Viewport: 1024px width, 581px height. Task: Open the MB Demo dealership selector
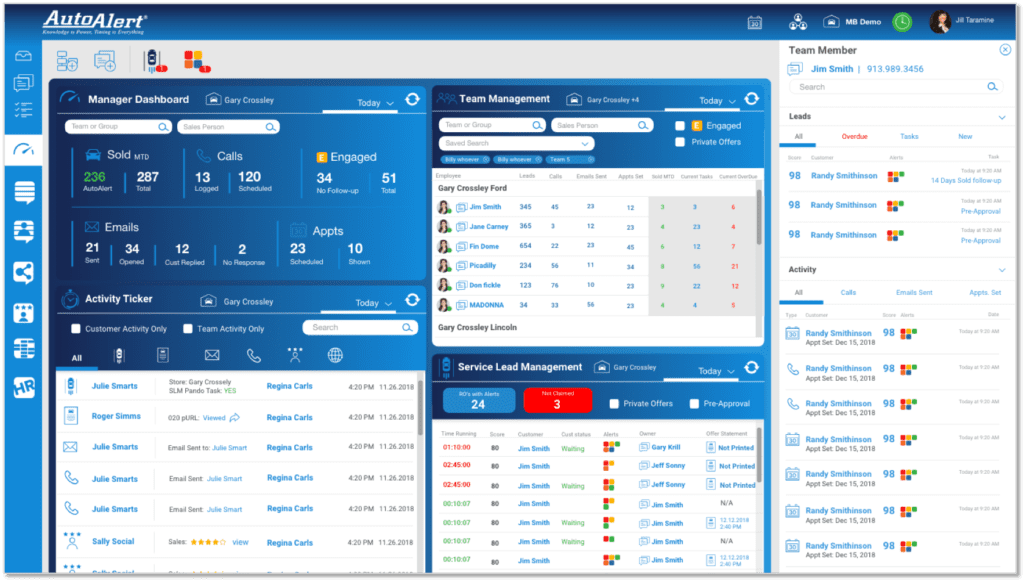[x=852, y=22]
